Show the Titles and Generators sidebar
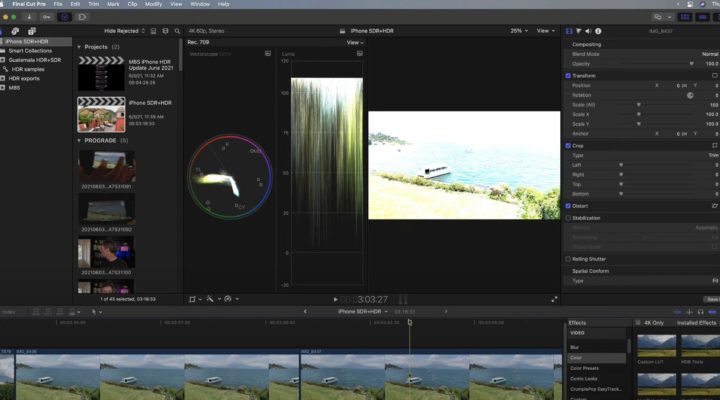 point(32,31)
